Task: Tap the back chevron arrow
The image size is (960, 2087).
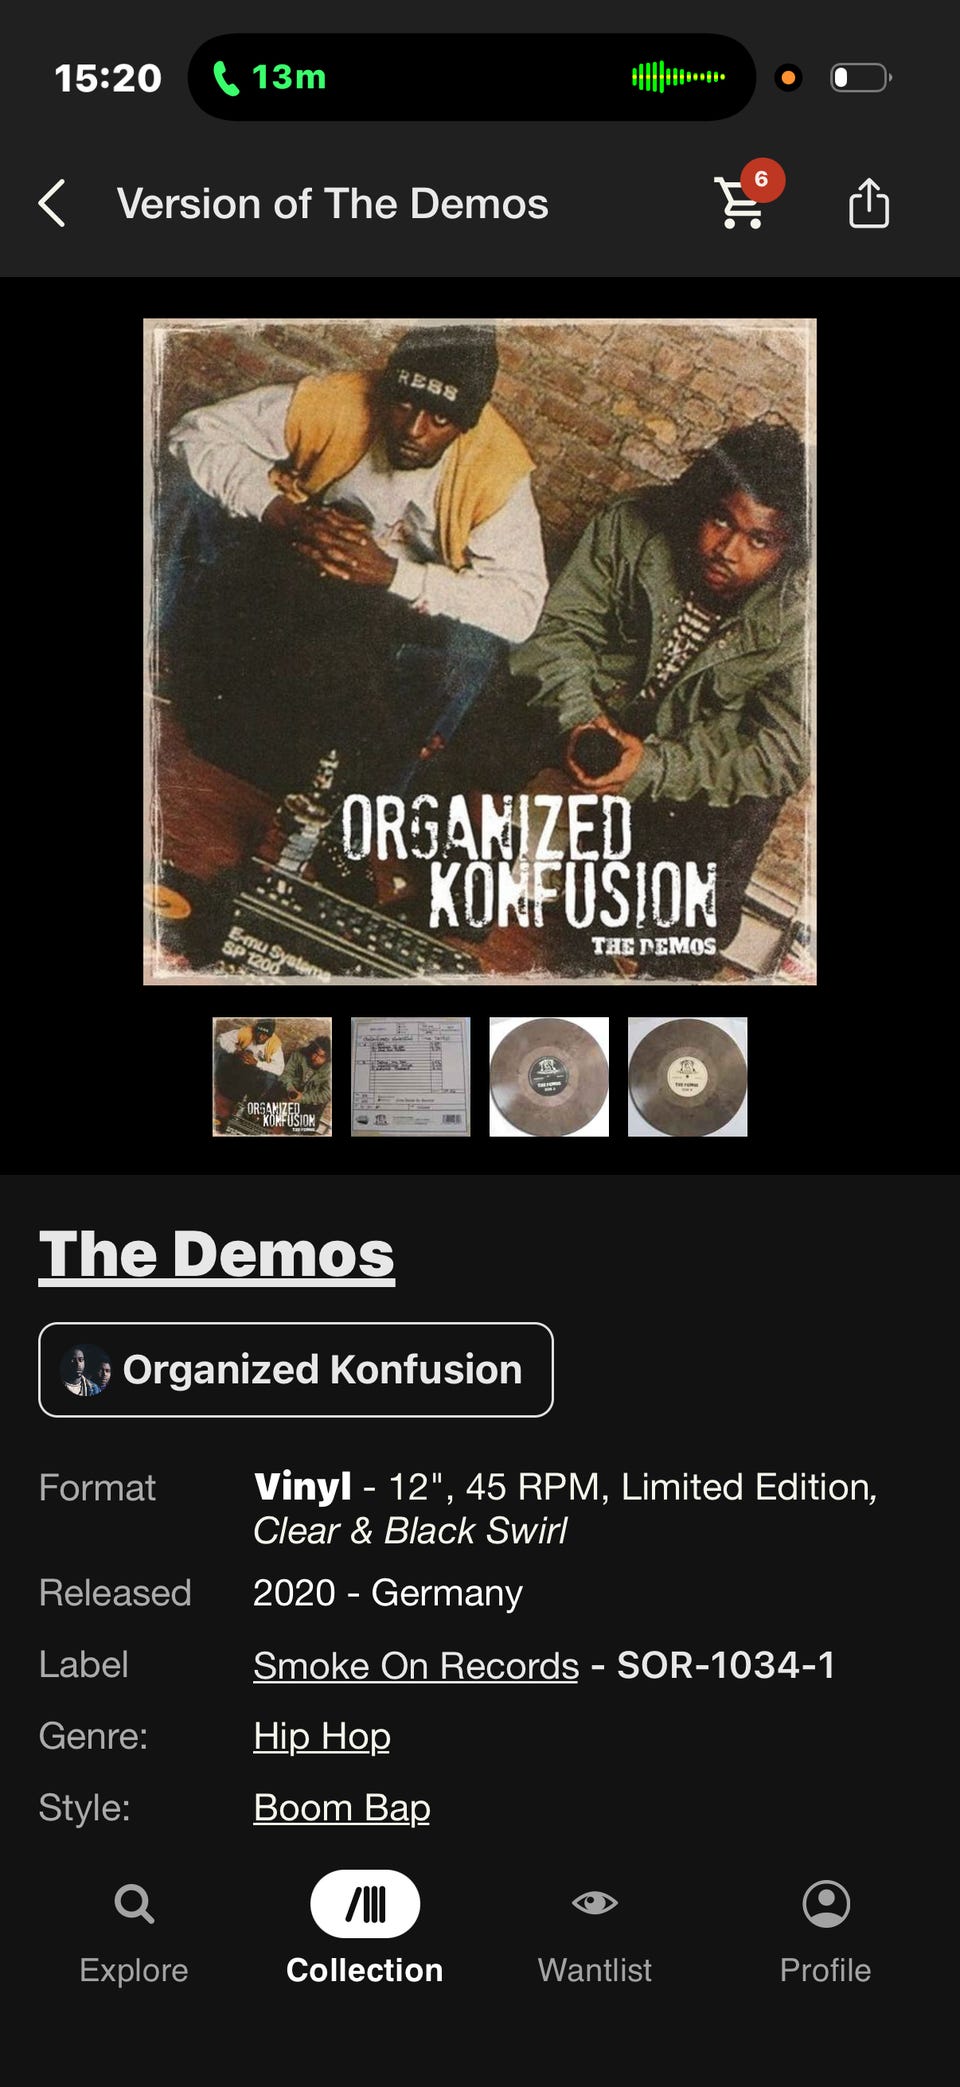Action: click(x=52, y=204)
